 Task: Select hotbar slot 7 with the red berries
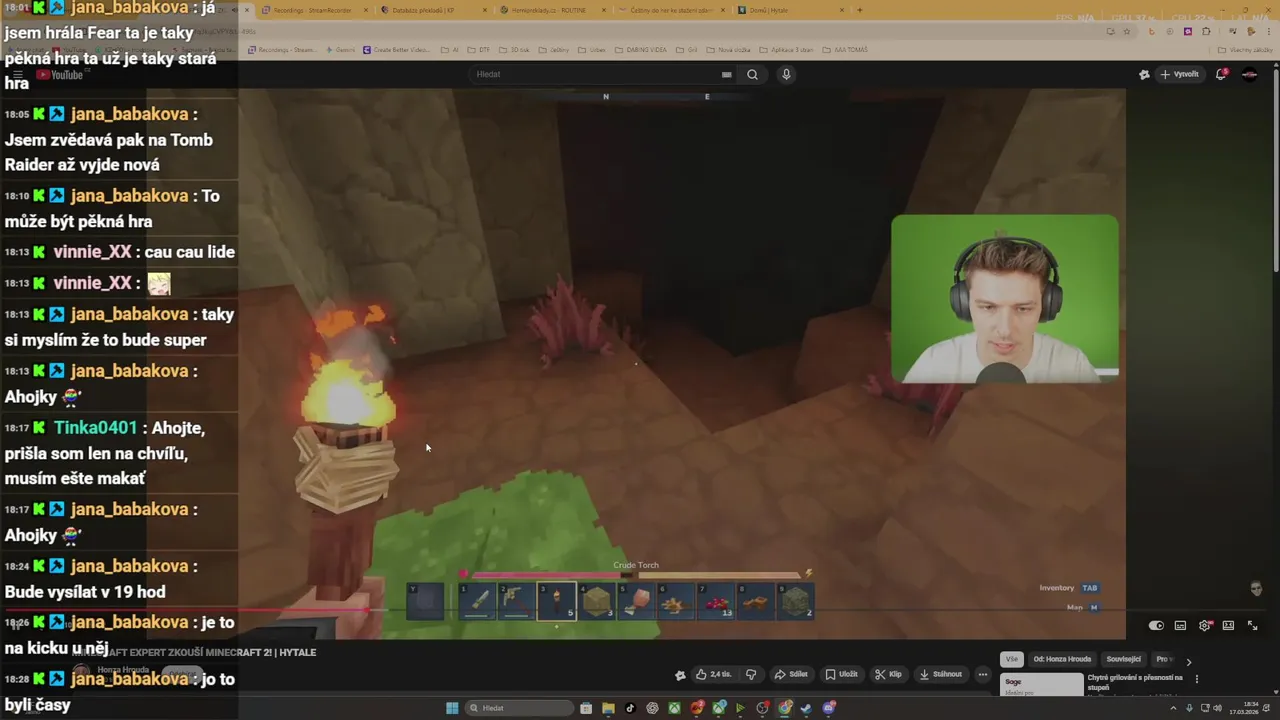717,601
